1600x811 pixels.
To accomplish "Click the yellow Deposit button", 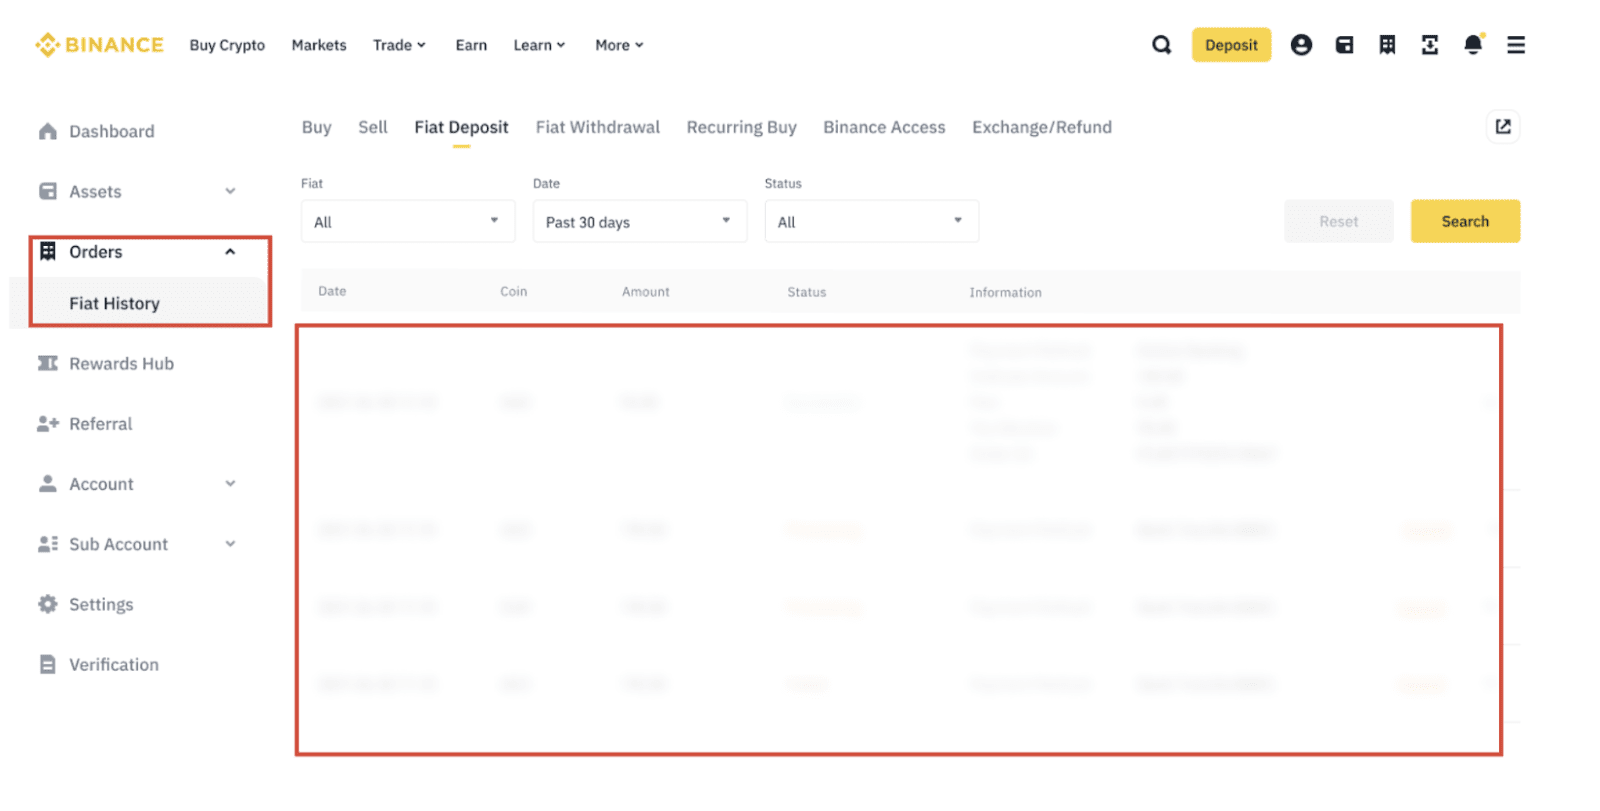I will point(1231,45).
